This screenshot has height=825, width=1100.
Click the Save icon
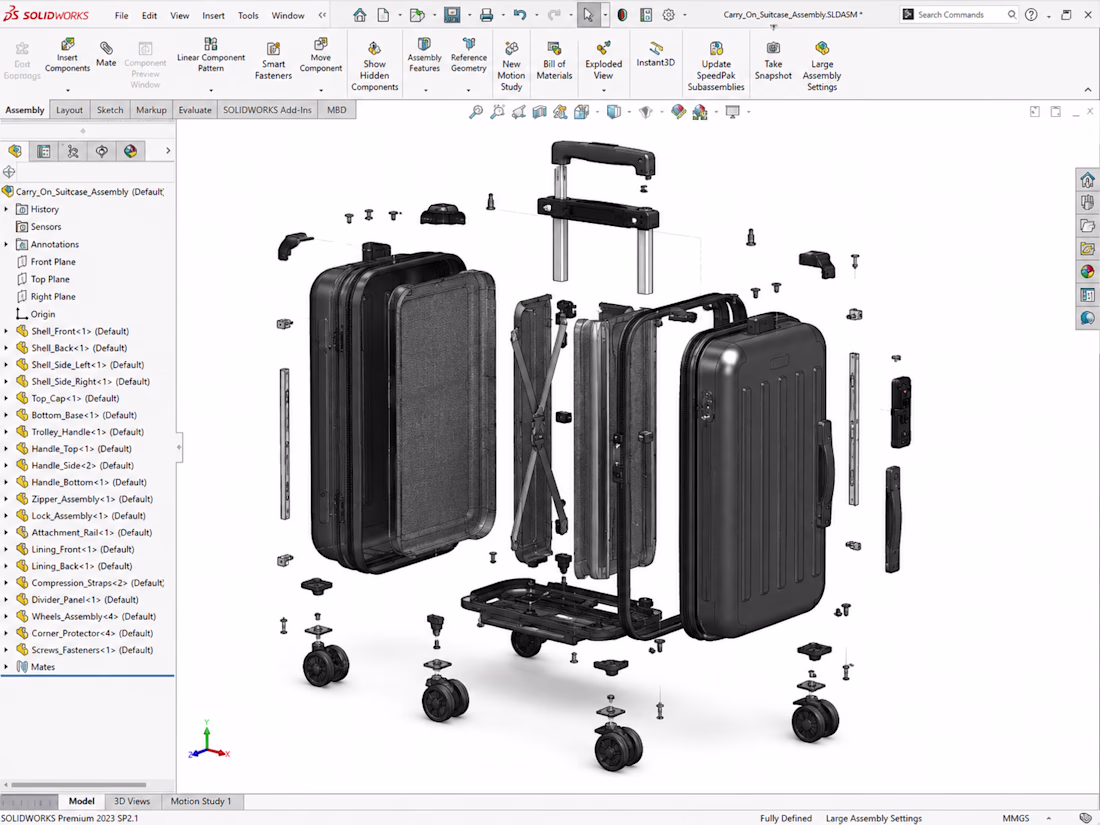point(452,15)
